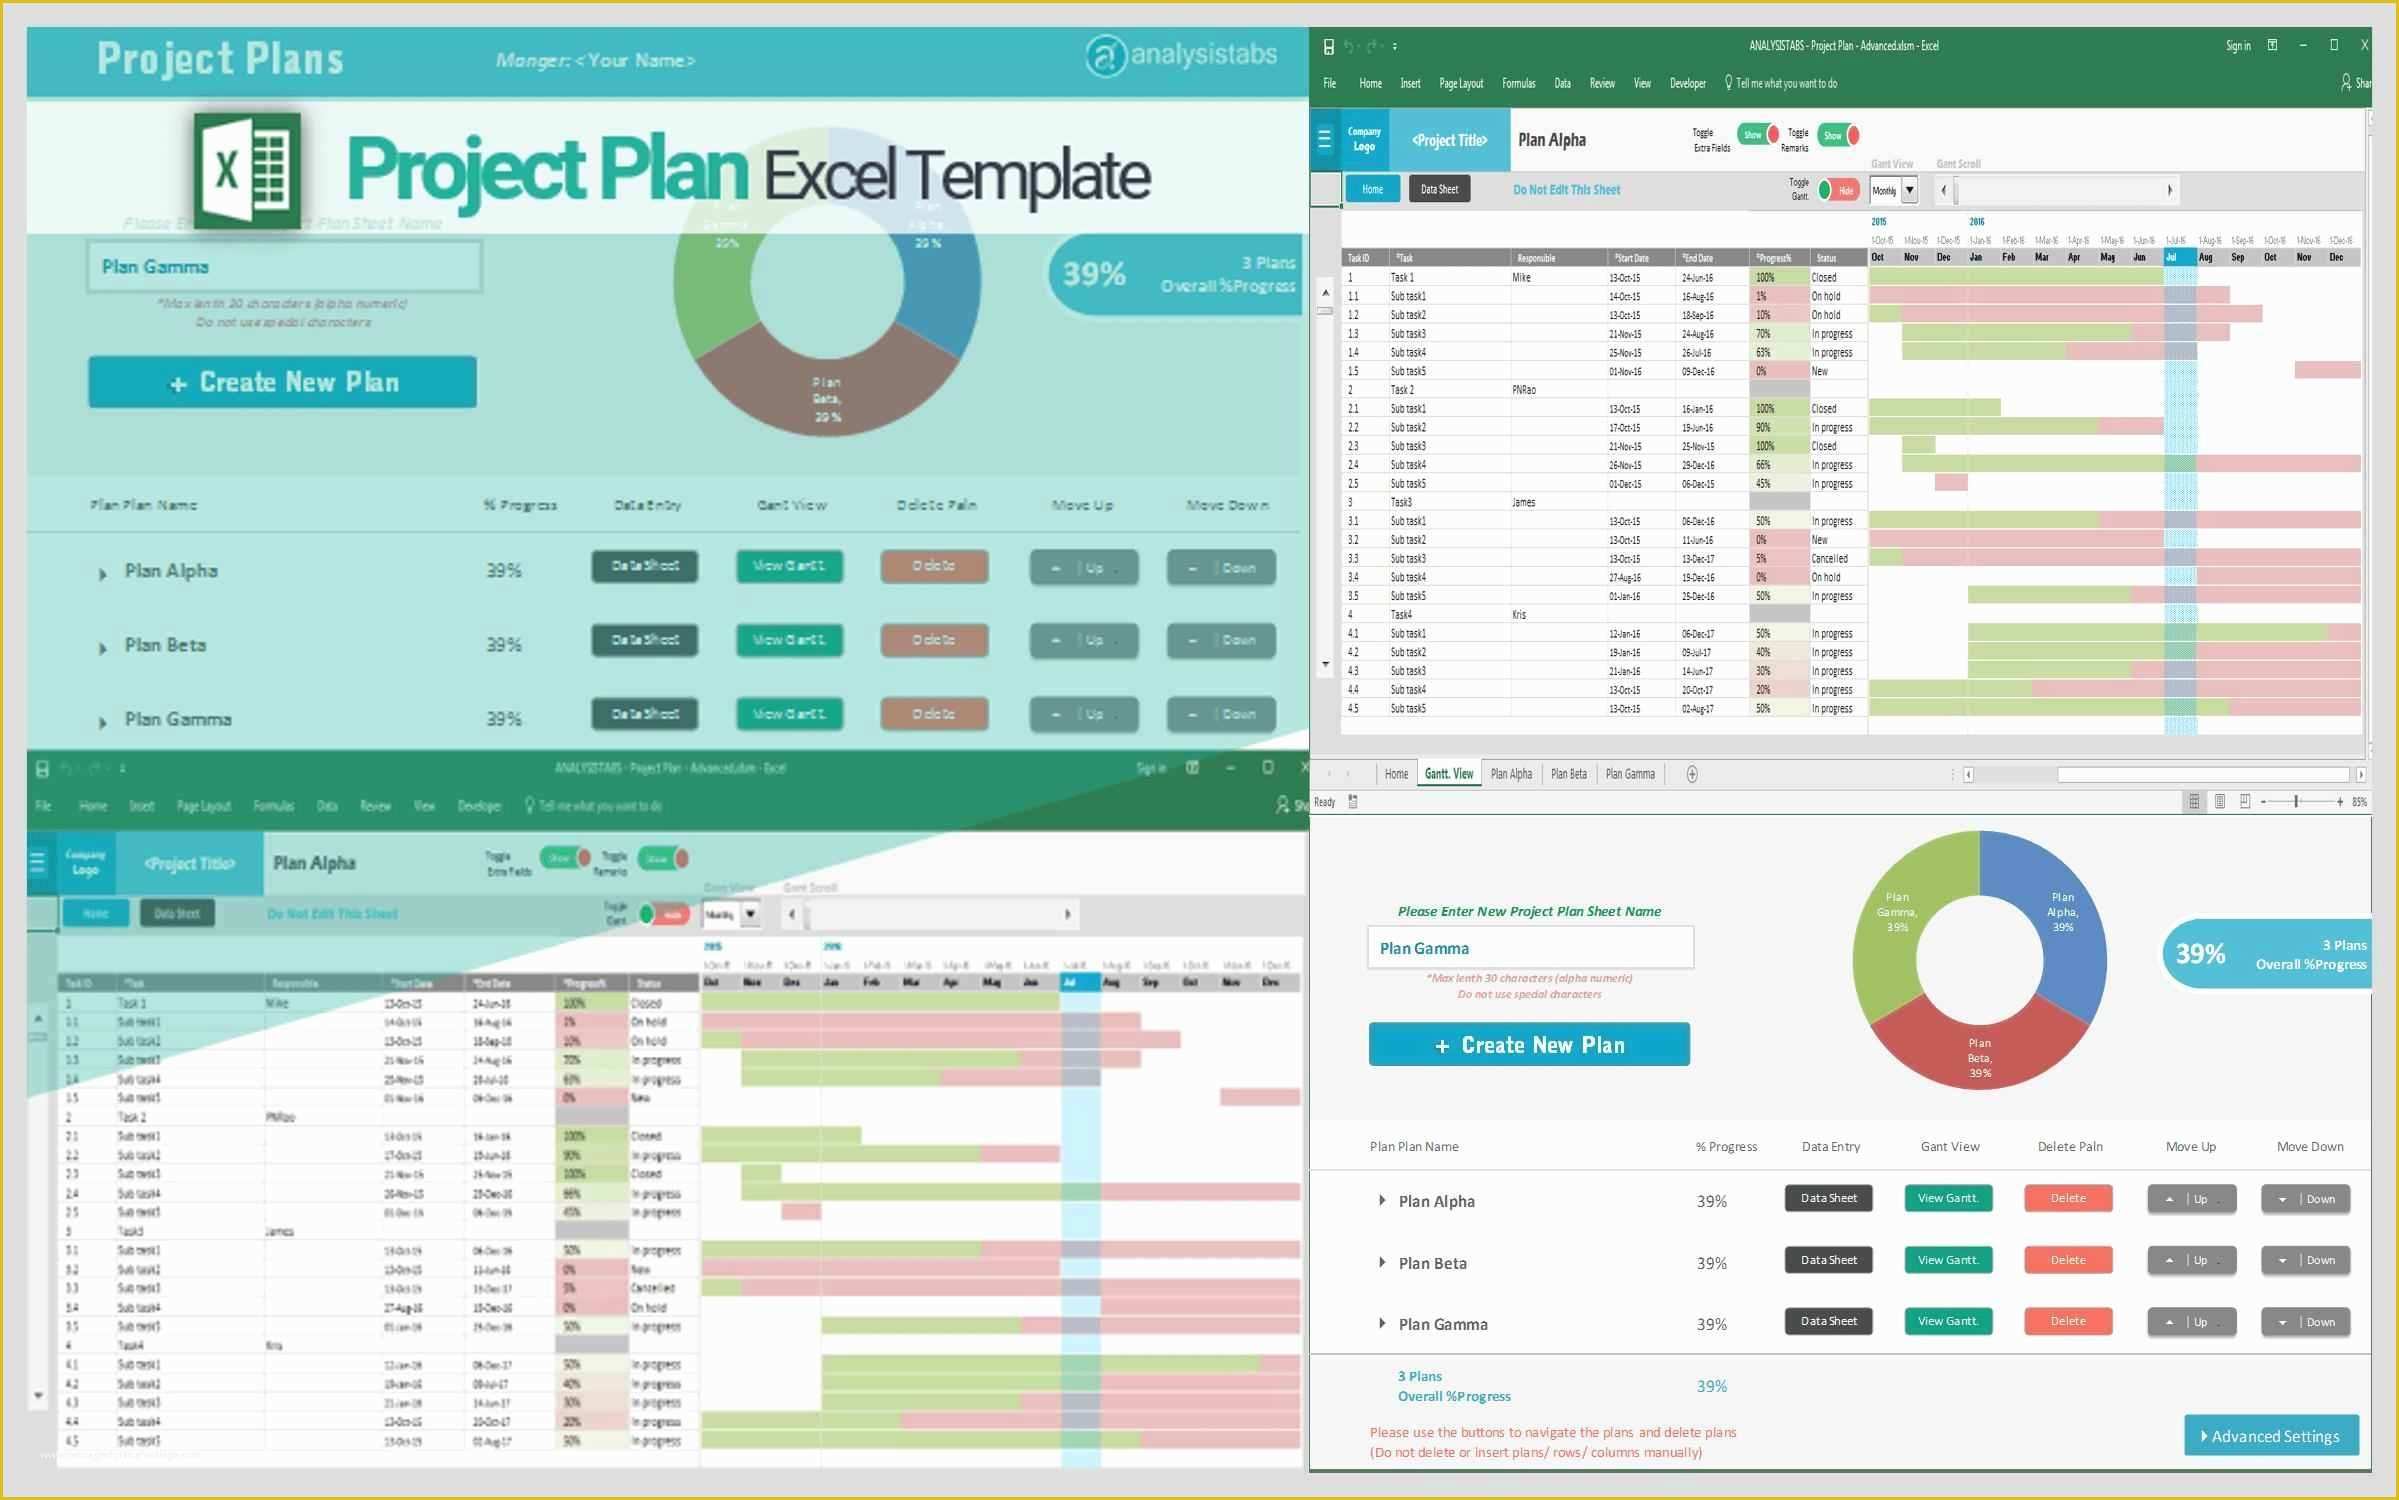Select the 'Gantt View' tab
This screenshot has width=2399, height=1500.
coord(1449,772)
